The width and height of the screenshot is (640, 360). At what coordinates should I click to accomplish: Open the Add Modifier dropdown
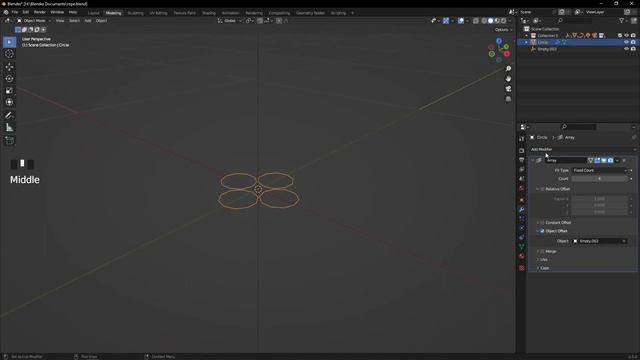(582, 149)
